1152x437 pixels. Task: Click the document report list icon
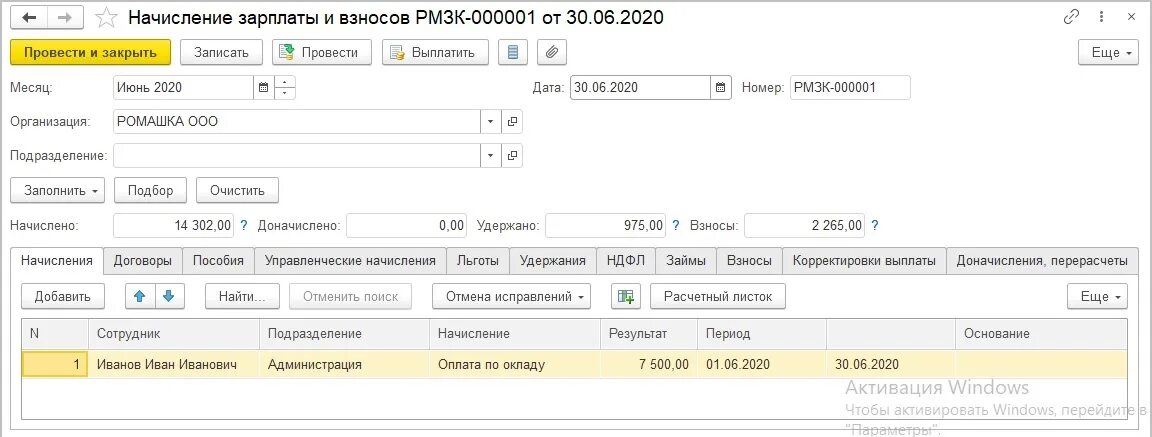point(514,52)
